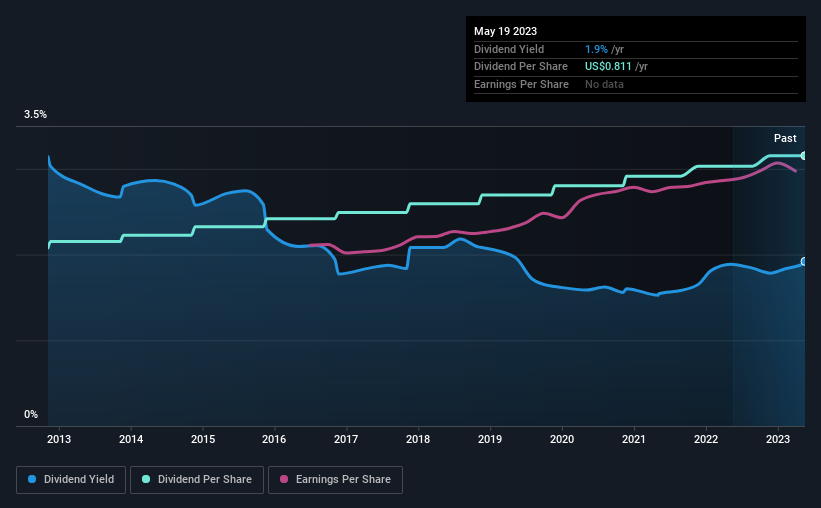This screenshot has width=821, height=508.
Task: Select the 2016 year label on the axis
Action: coord(274,439)
